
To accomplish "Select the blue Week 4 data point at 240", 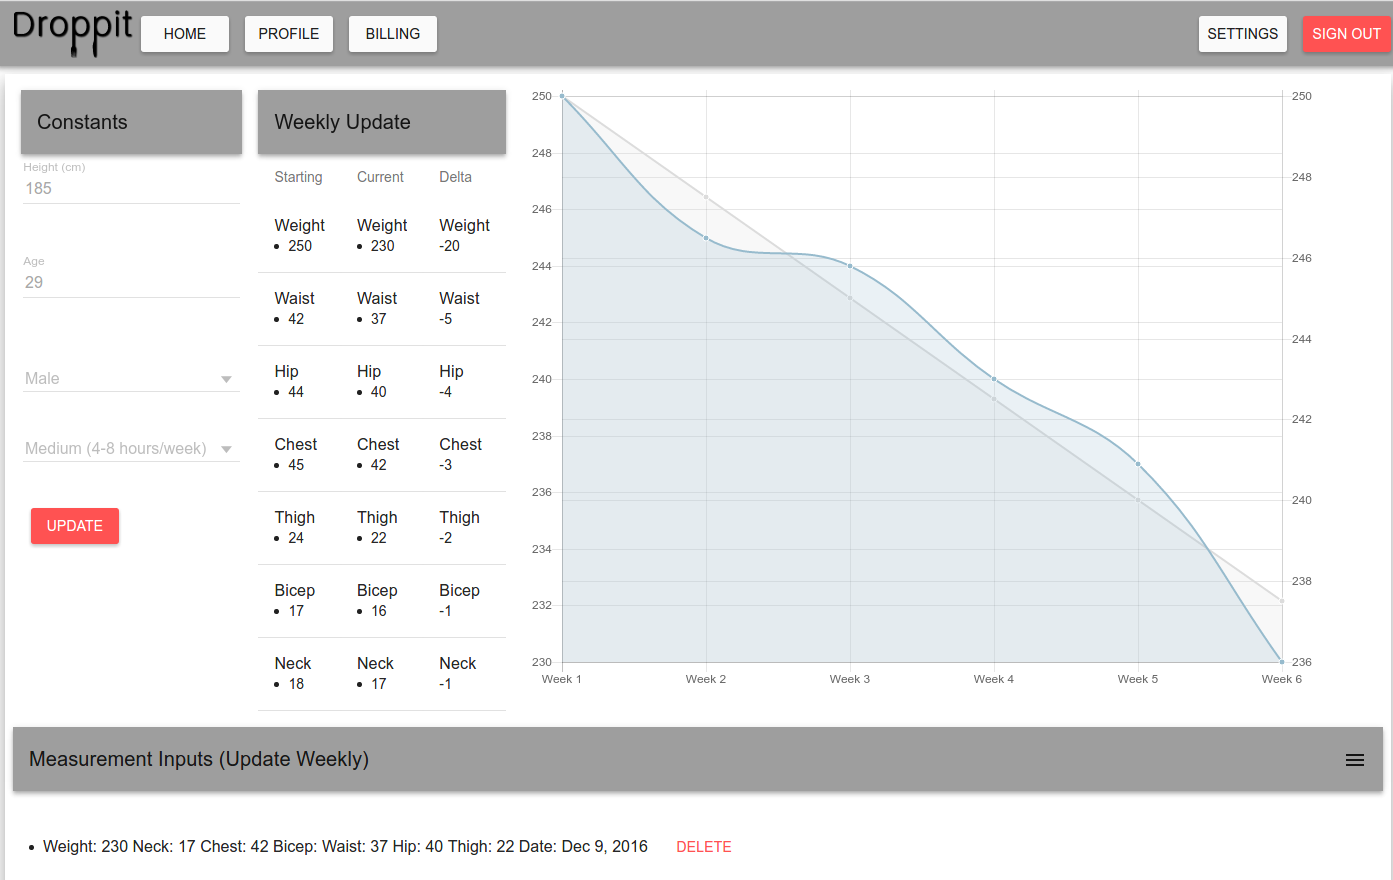I will 994,379.
